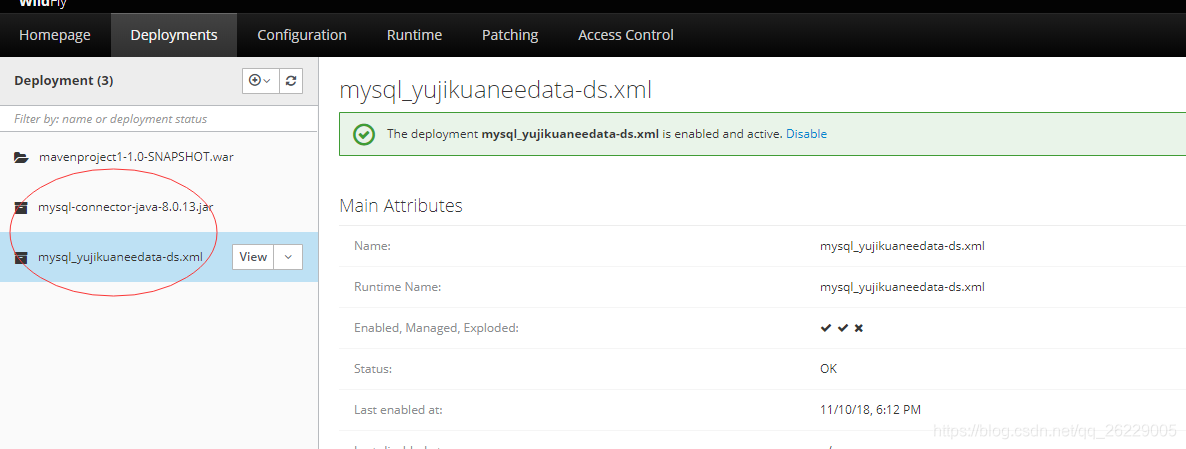The image size is (1186, 449).
Task: View the mysql_yujikuaneedata-ds.xml deployment
Action: click(x=253, y=257)
